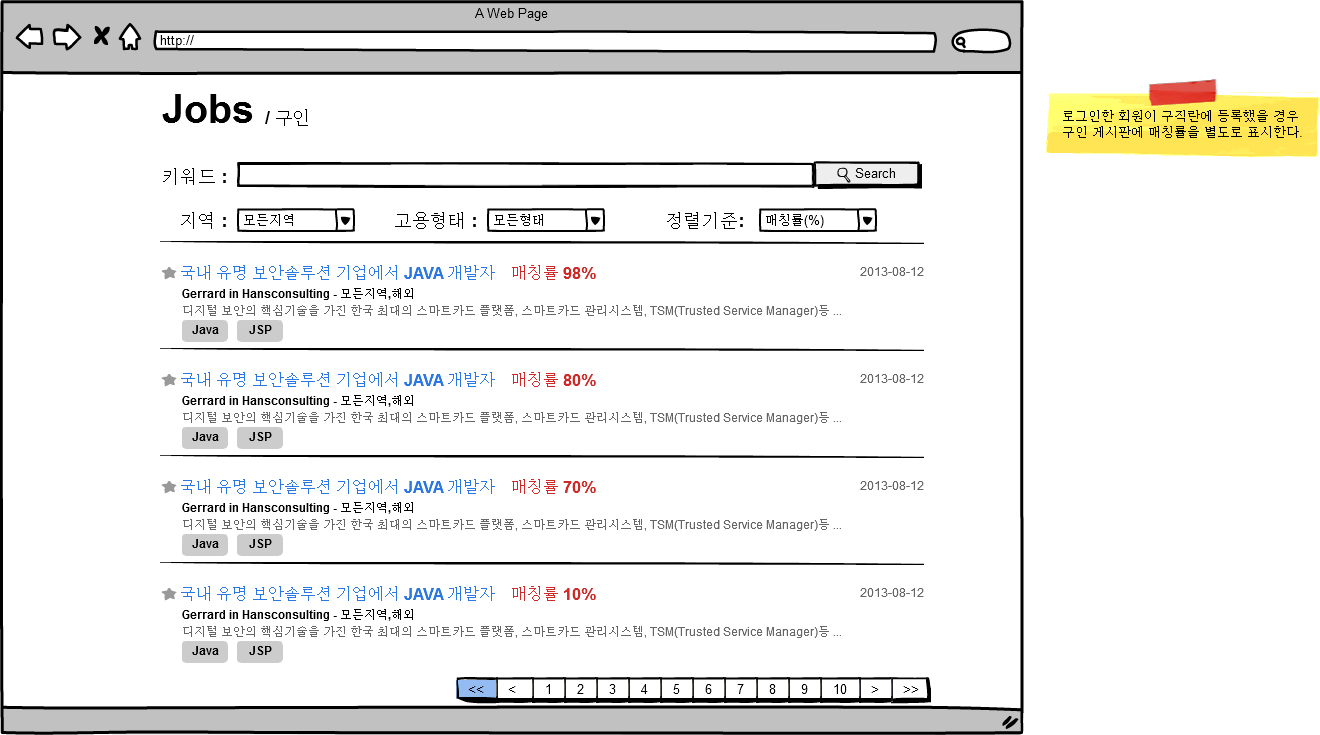Image resolution: width=1320 pixels, height=735 pixels.
Task: Select page 5 in pagination
Action: (677, 689)
